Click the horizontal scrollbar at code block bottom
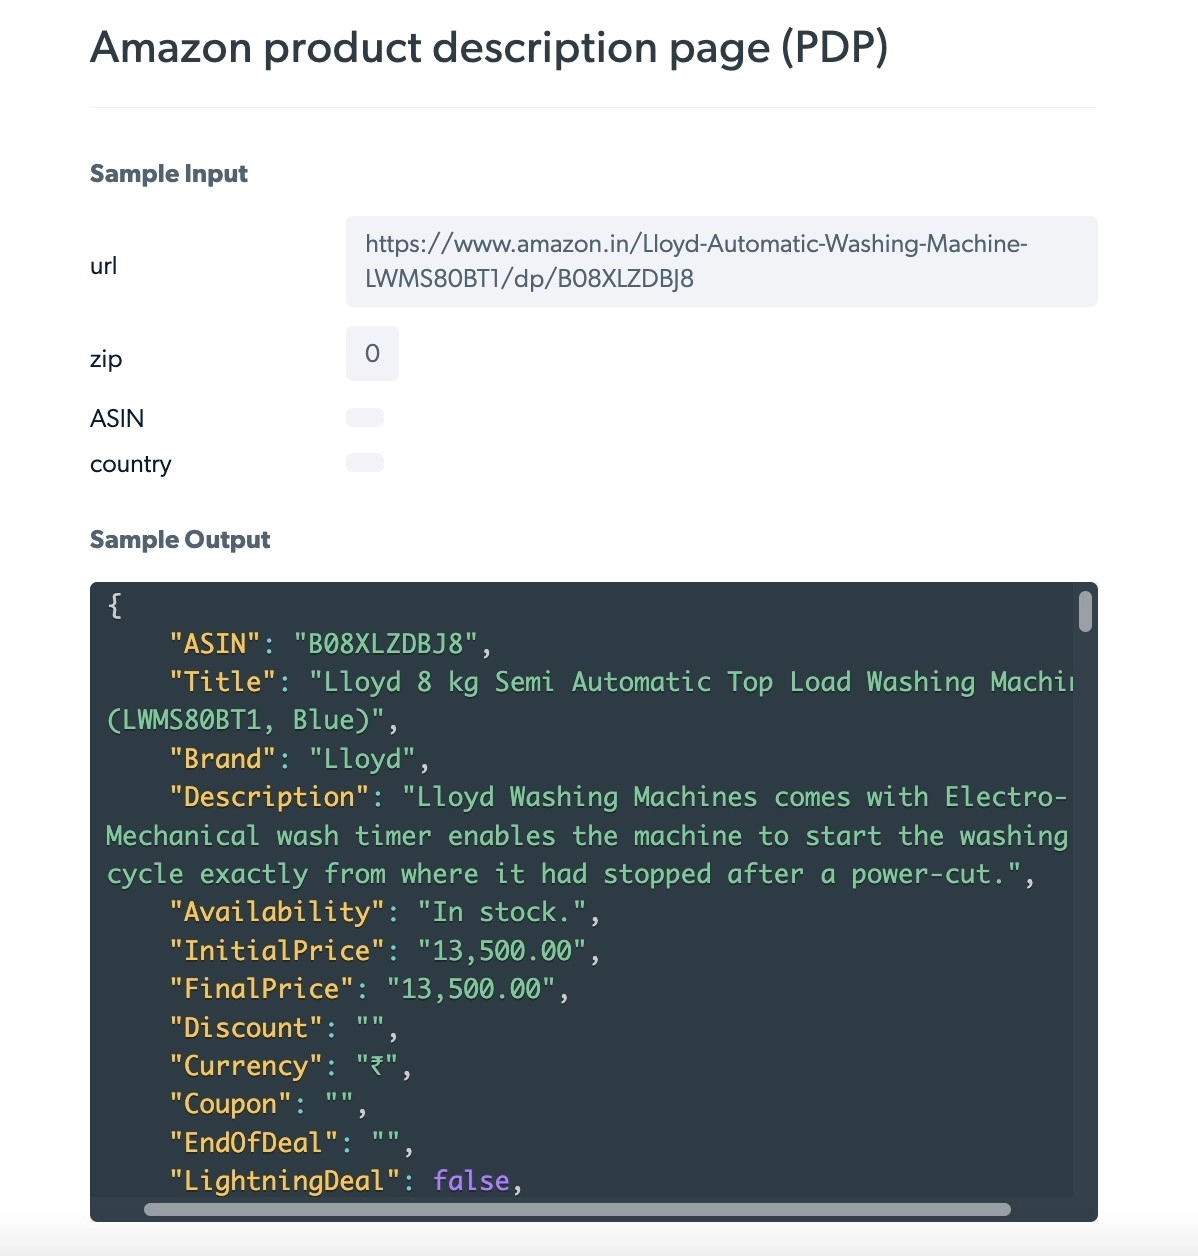The width and height of the screenshot is (1198, 1256). pyautogui.click(x=577, y=1209)
